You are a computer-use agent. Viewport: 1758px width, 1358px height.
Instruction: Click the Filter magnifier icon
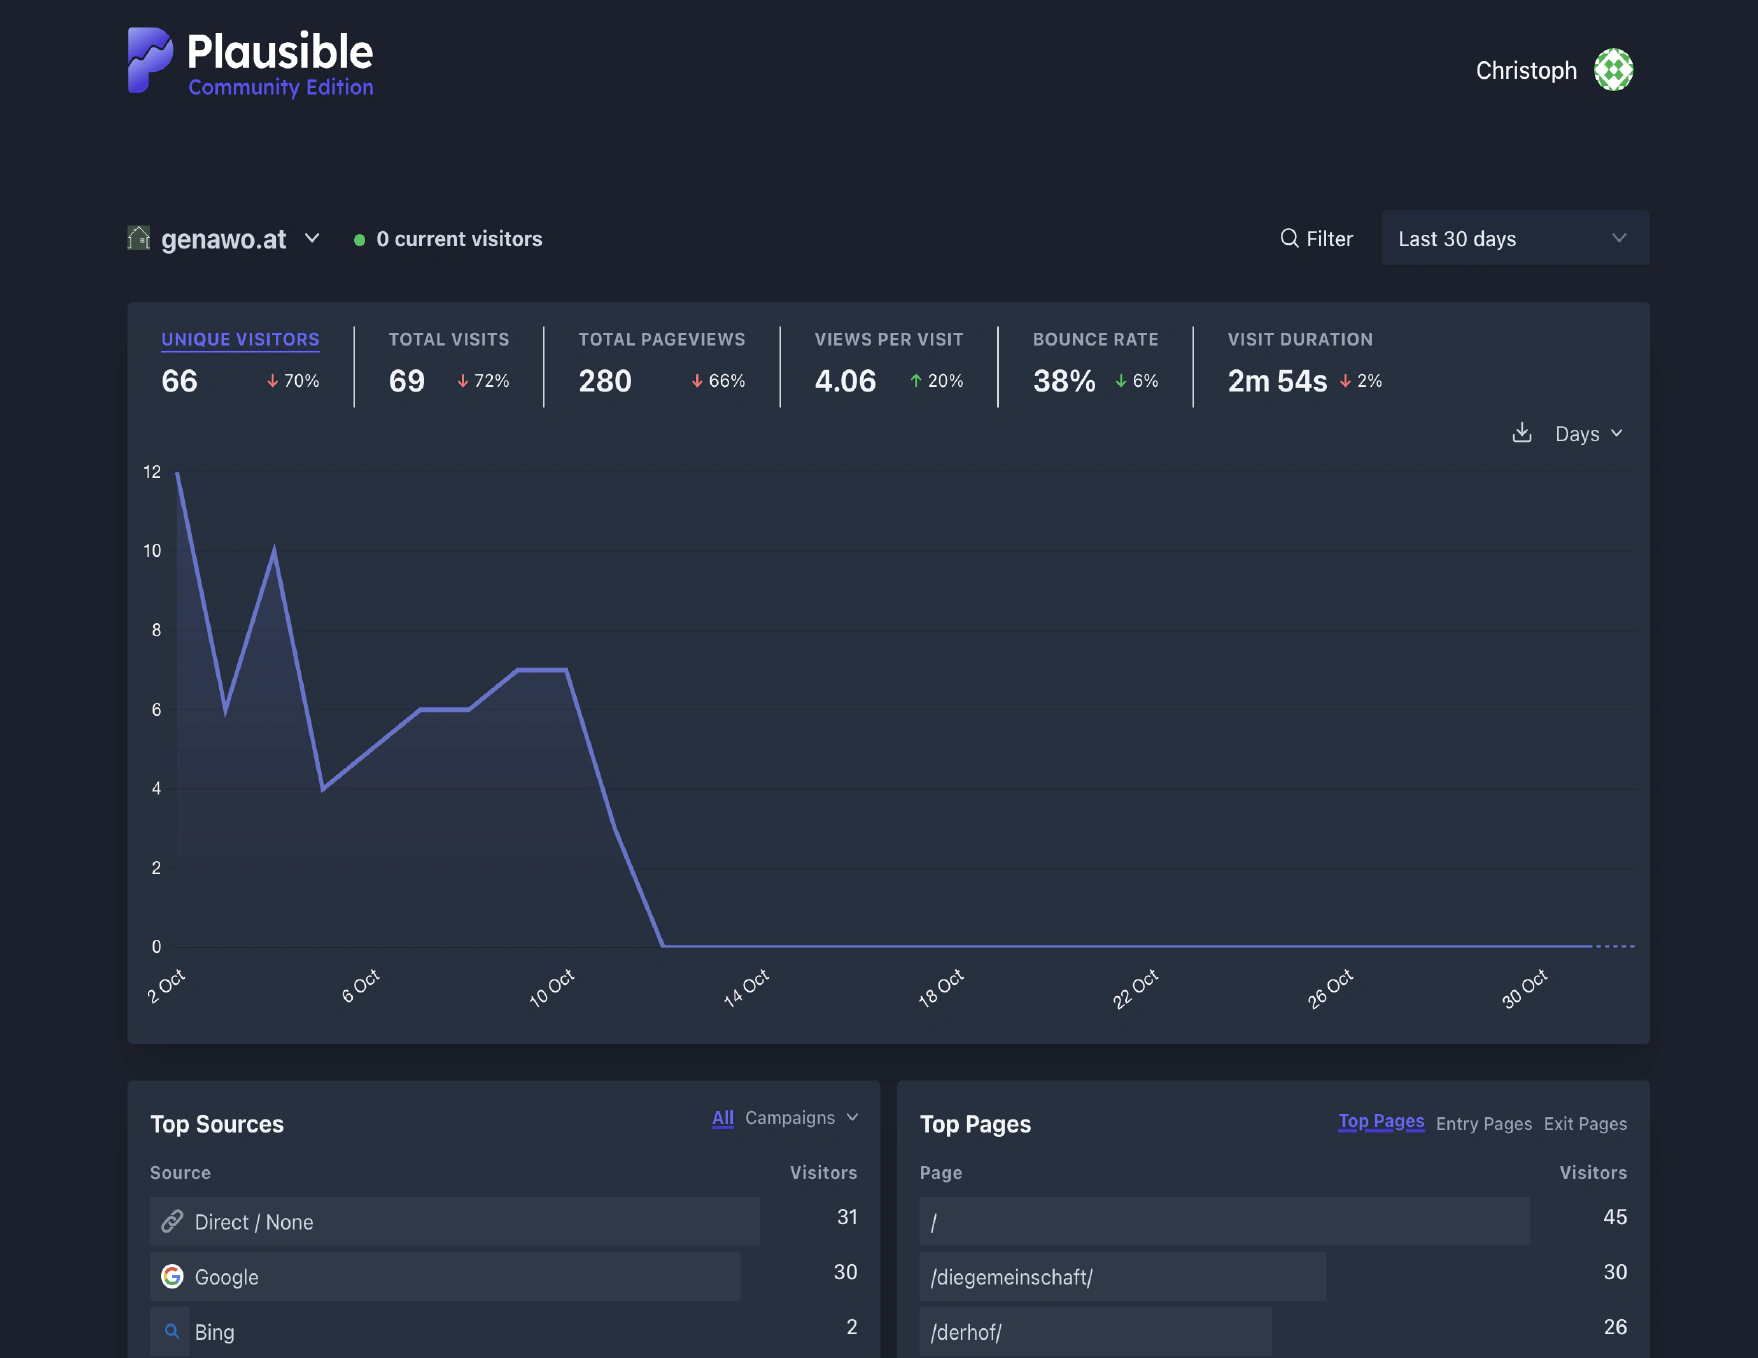(1288, 238)
